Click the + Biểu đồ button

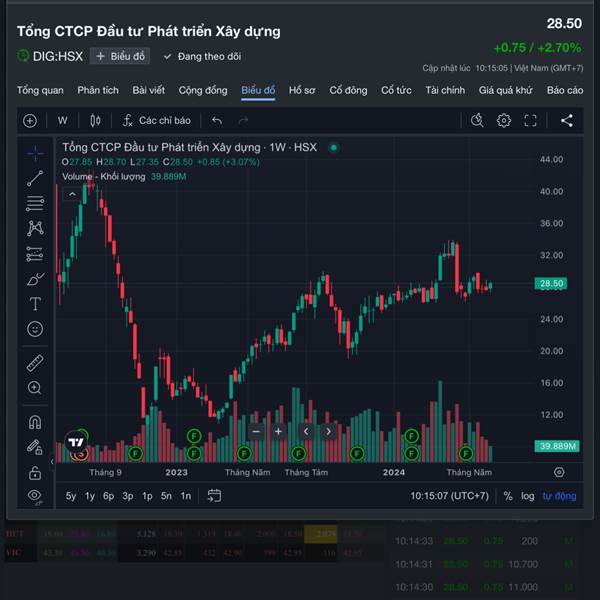pos(120,56)
